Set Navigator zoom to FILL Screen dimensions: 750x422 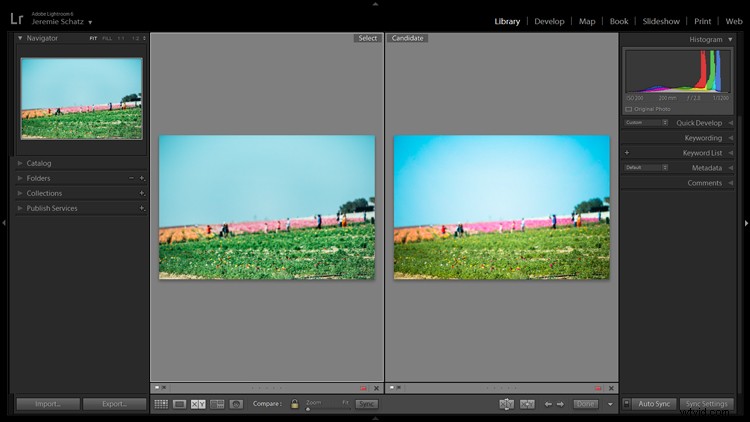(107, 38)
